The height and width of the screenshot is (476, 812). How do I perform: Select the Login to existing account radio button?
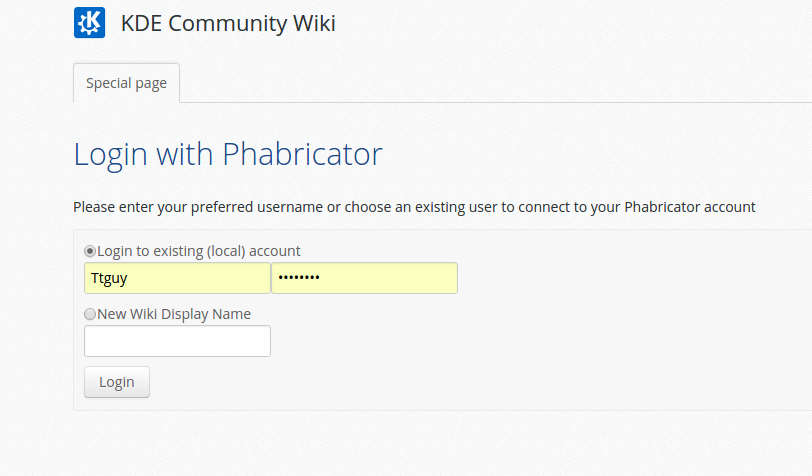[x=90, y=251]
